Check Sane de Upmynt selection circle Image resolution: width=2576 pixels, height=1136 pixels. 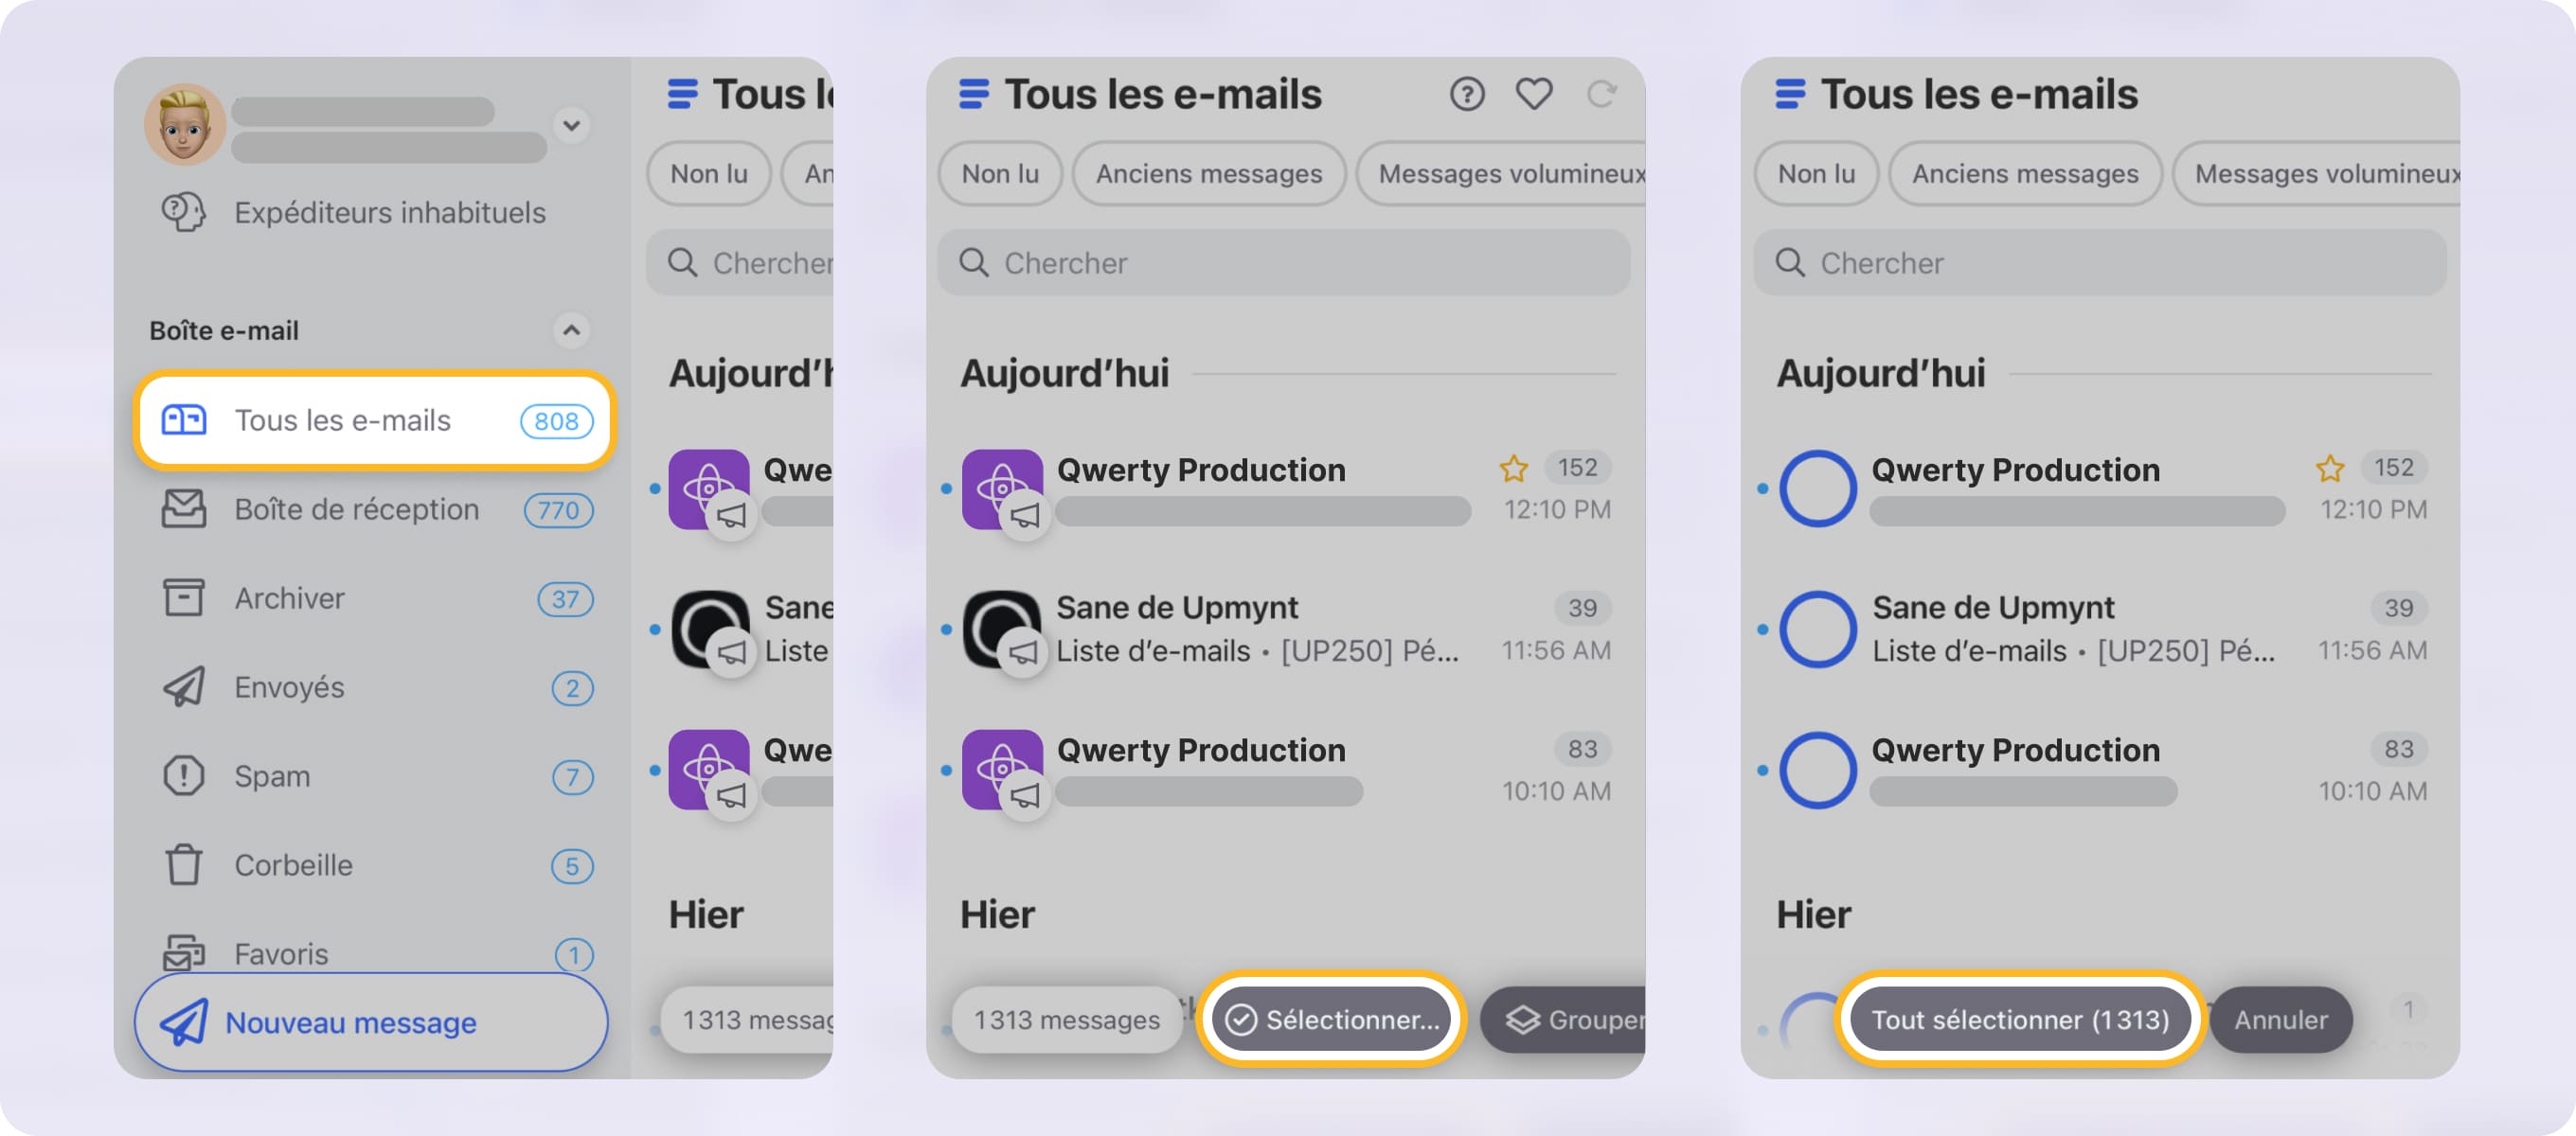[x=1818, y=629]
